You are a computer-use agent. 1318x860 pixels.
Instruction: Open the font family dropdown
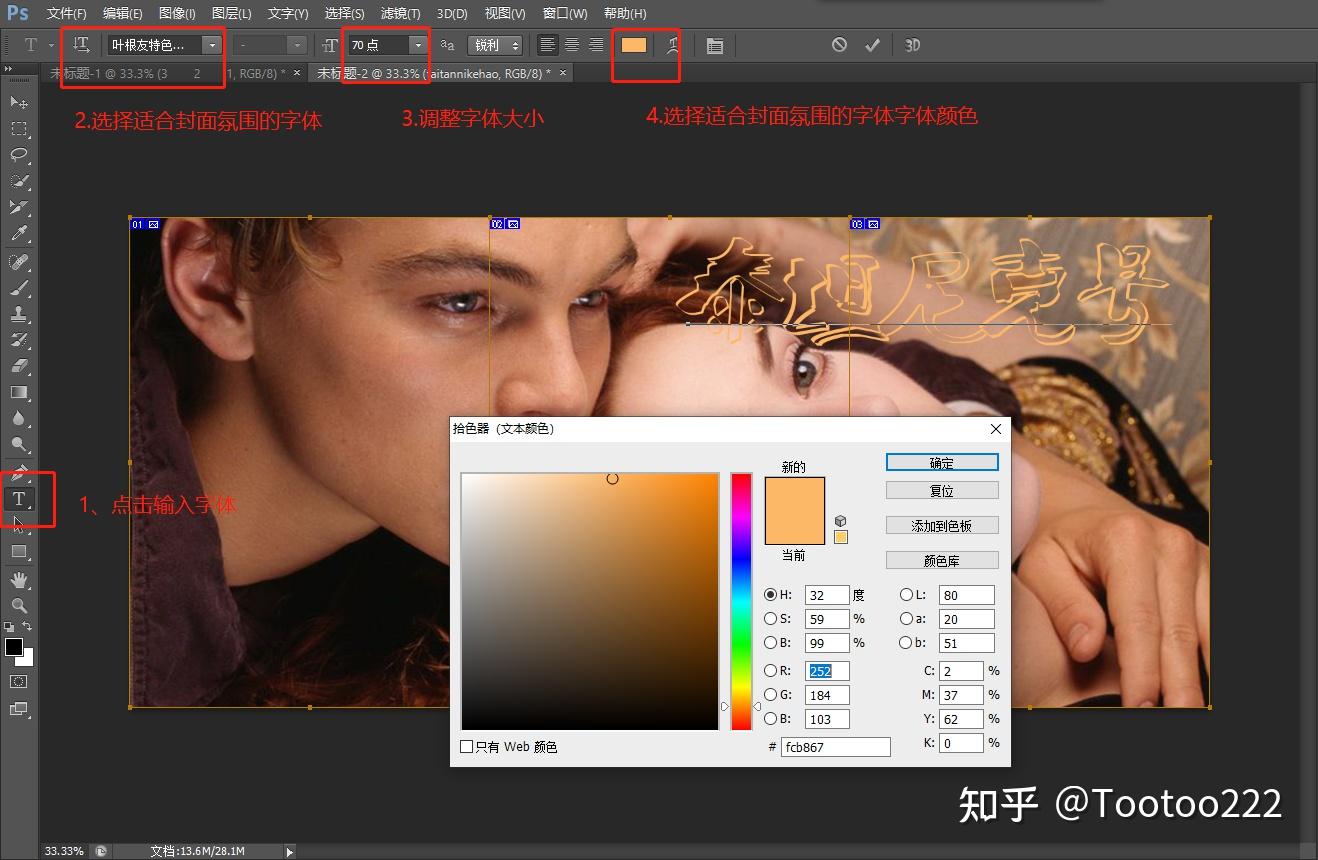[x=212, y=45]
